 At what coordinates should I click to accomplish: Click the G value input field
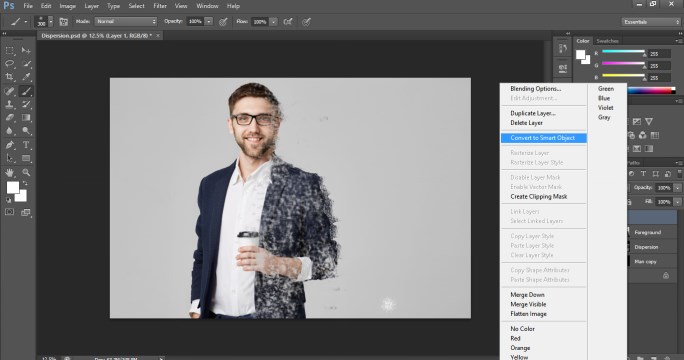[659, 66]
